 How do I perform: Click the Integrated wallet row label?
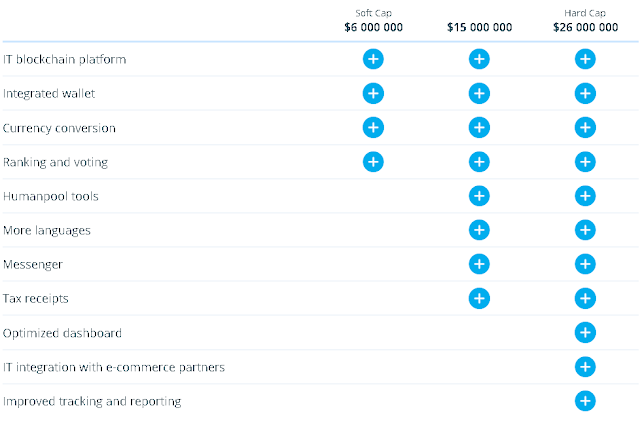click(x=49, y=94)
